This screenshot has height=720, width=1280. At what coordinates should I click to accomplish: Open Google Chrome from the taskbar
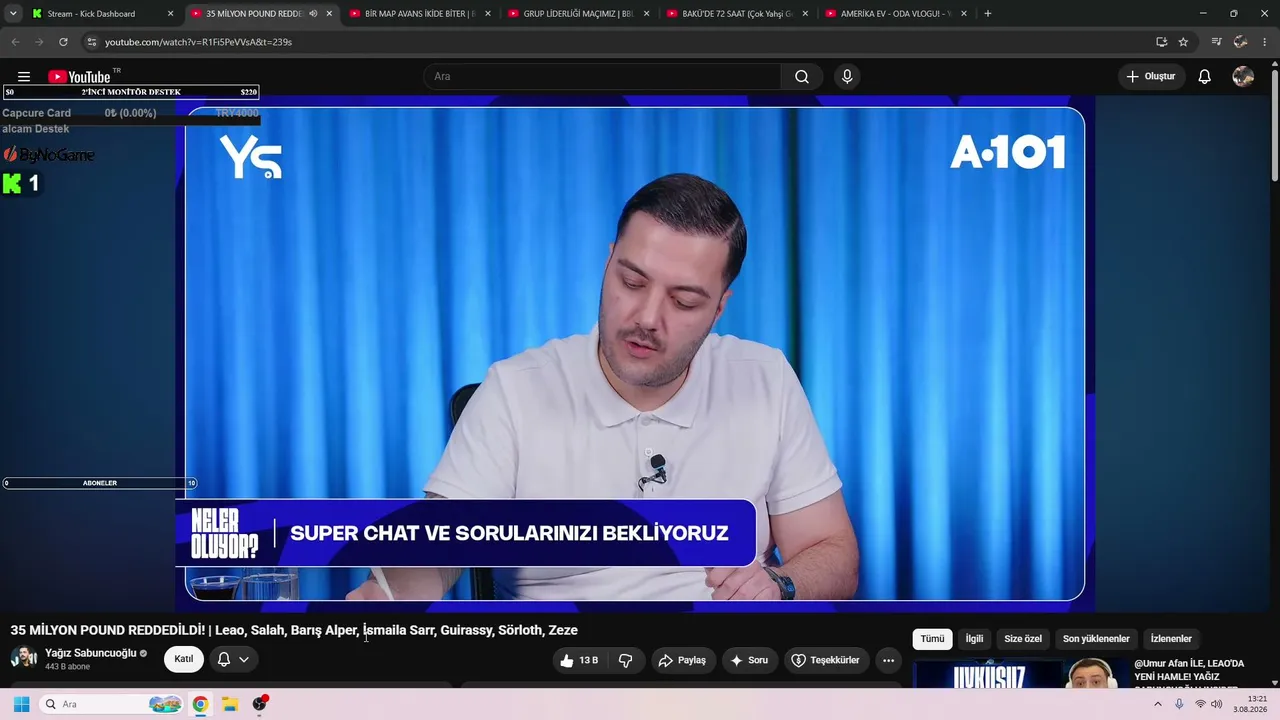200,704
